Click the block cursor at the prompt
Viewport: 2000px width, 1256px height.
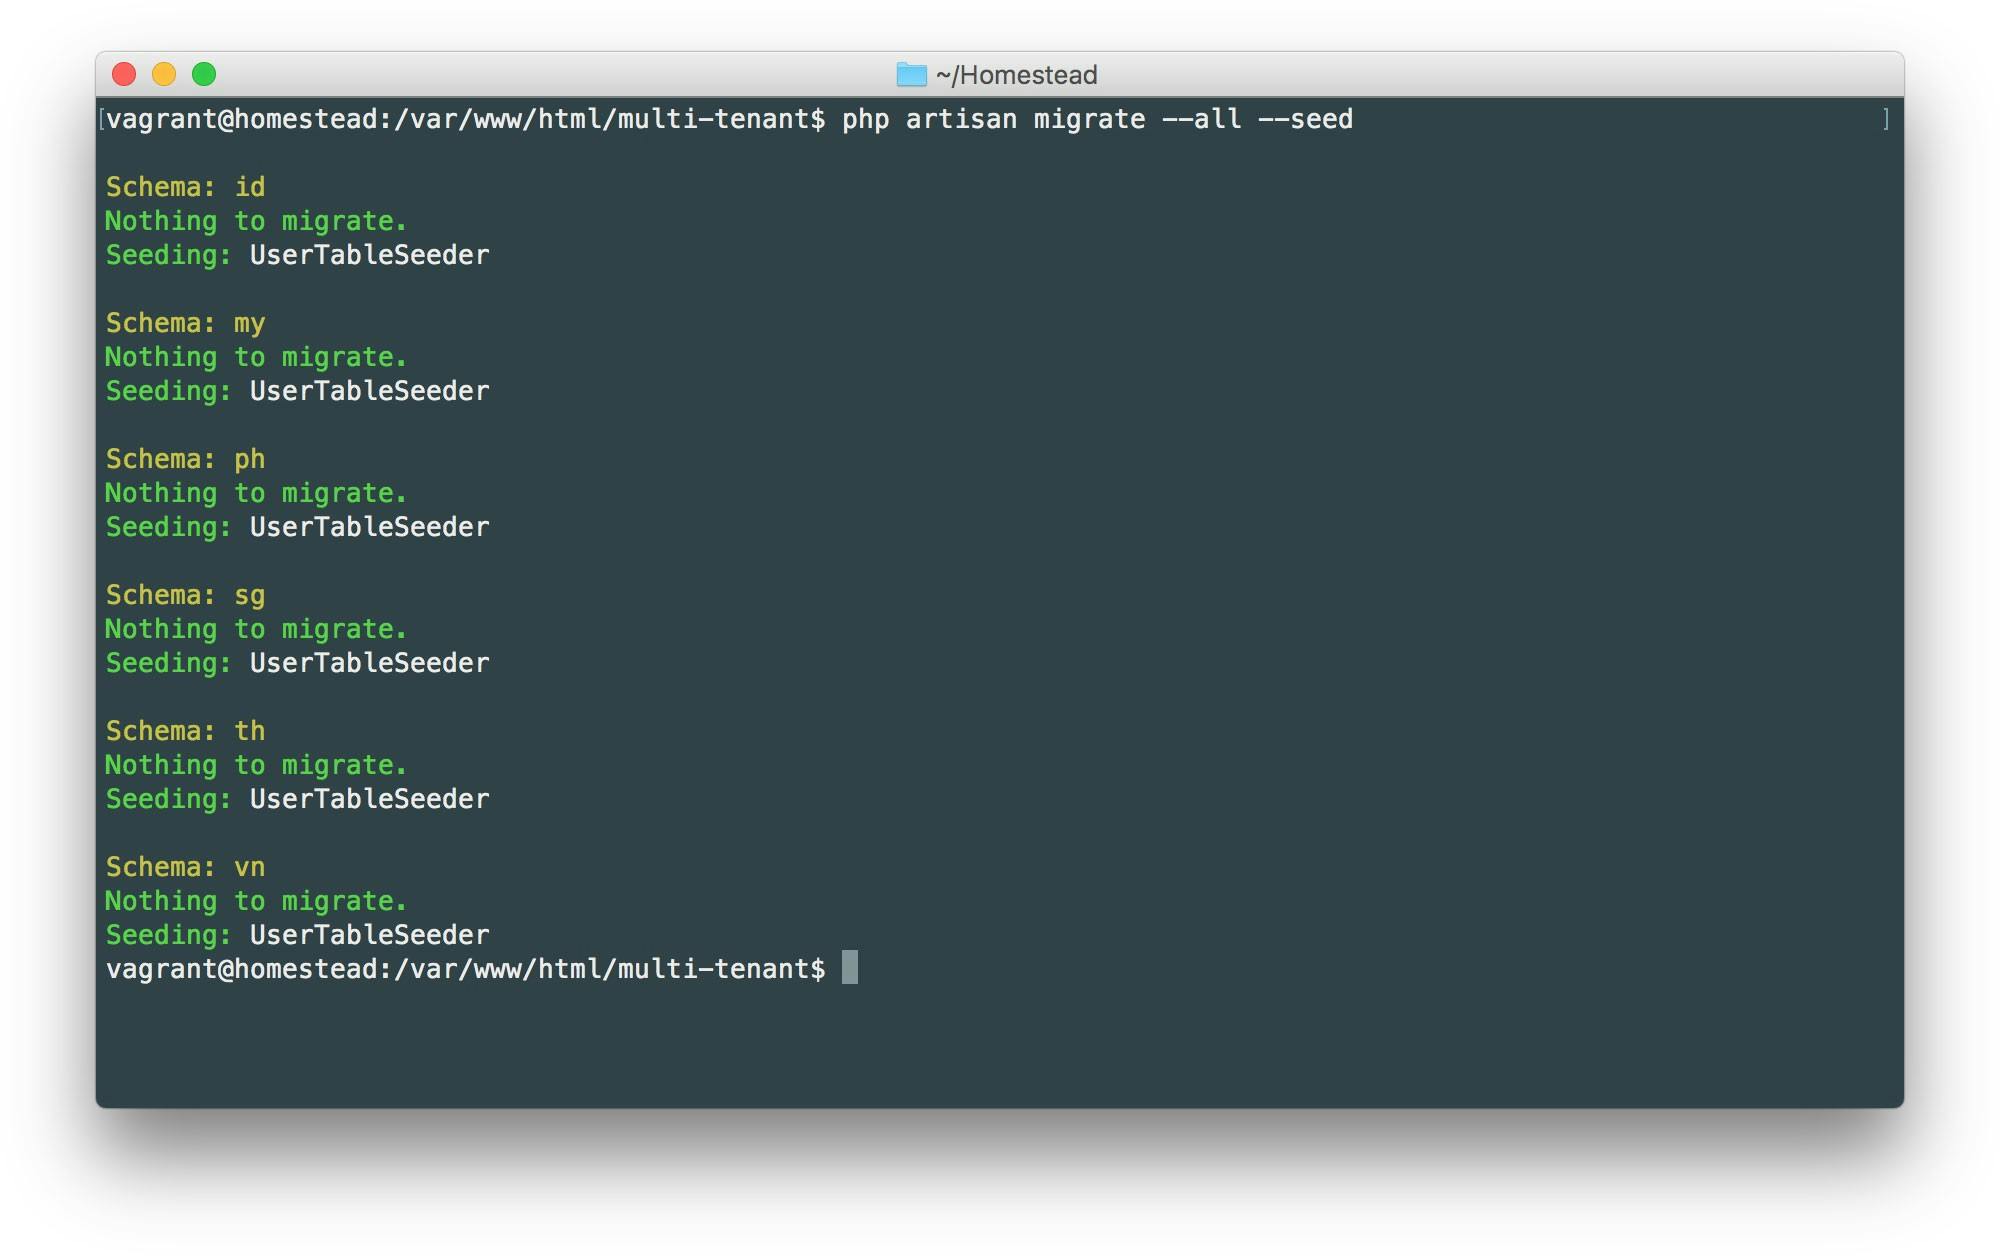click(x=850, y=967)
